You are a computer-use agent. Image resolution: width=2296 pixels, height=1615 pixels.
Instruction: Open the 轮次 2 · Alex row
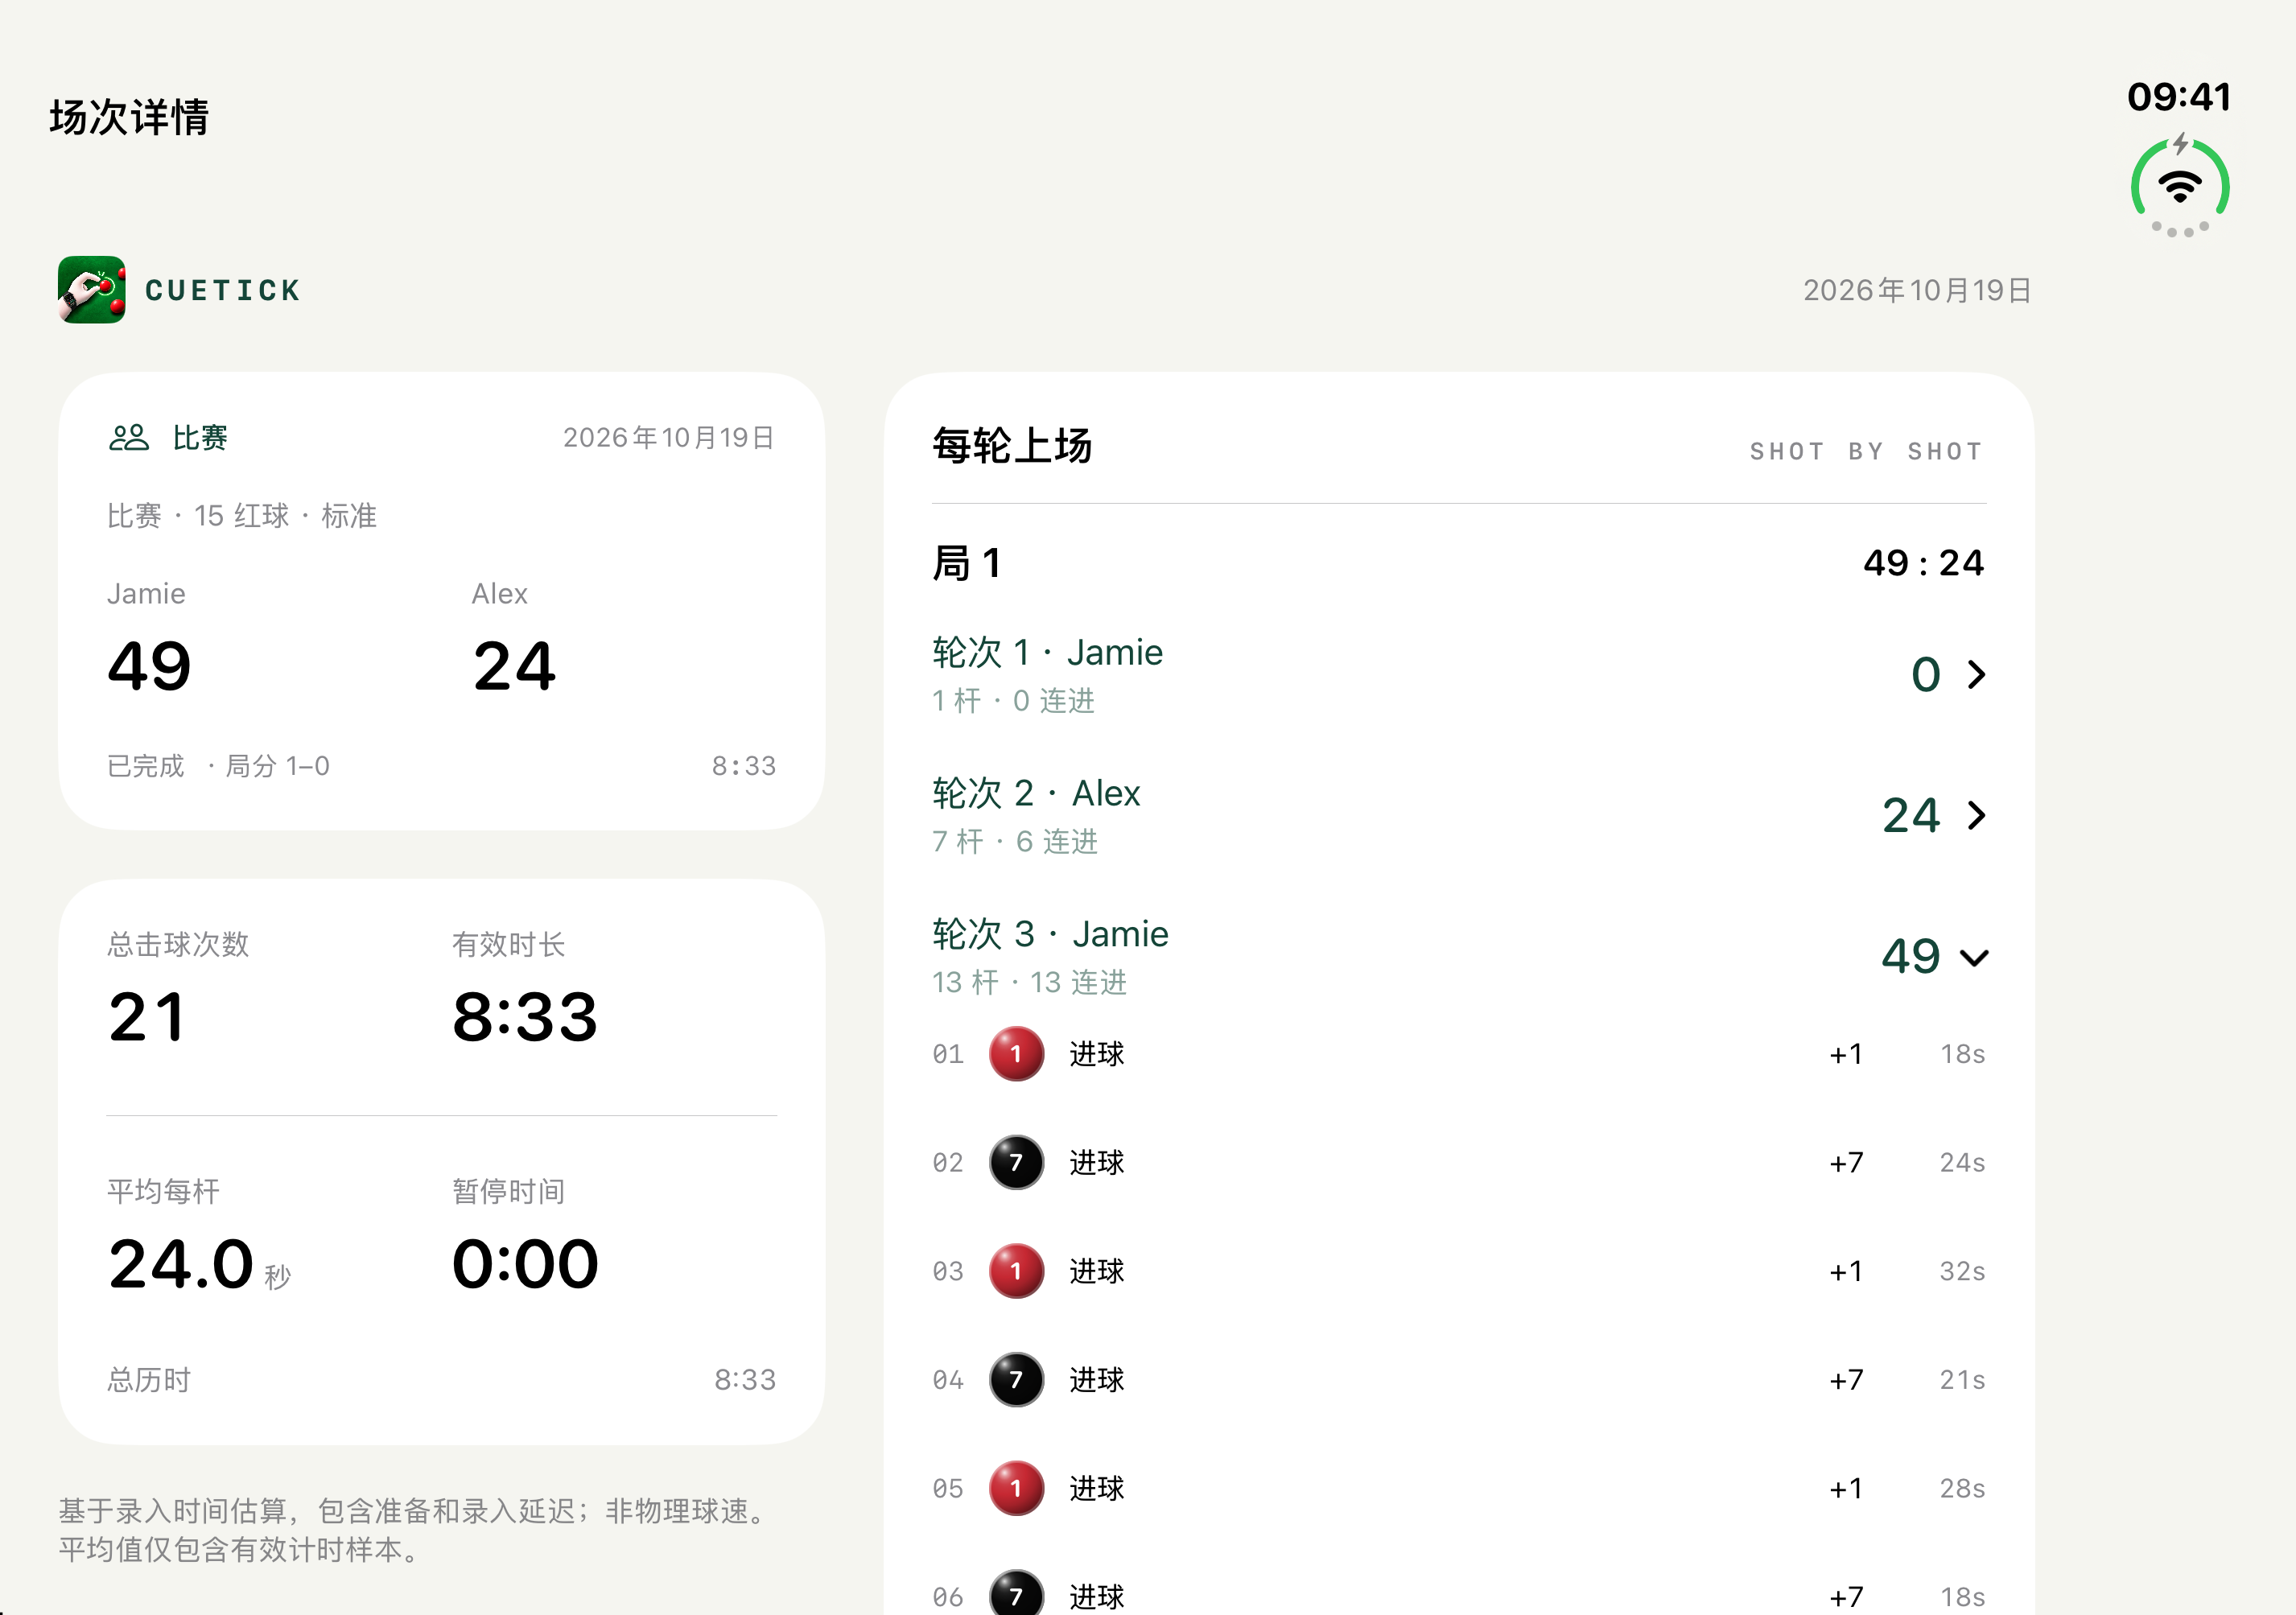point(1459,815)
